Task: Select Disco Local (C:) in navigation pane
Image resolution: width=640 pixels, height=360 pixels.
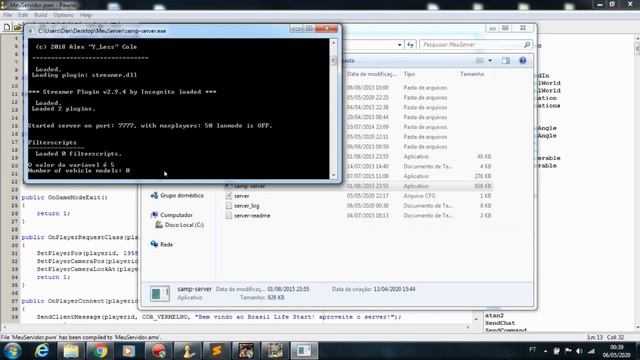Action: point(184,225)
